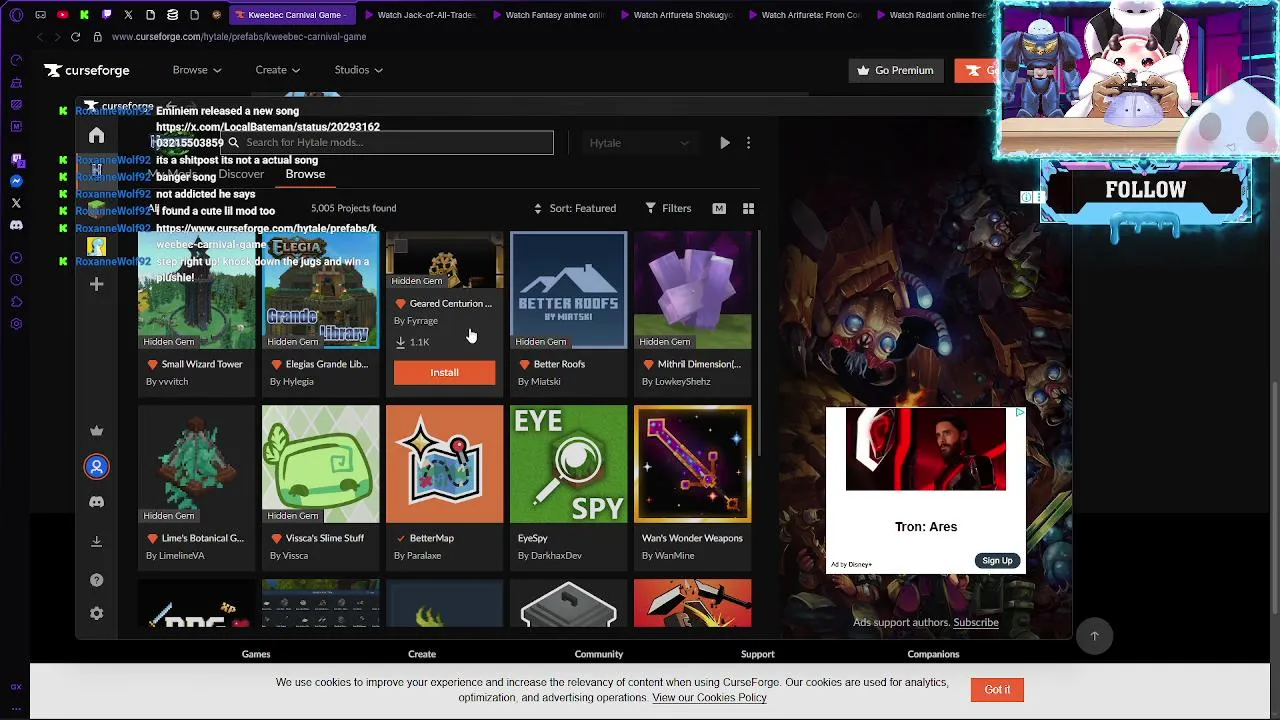Open the three-dot more options menu
This screenshot has width=1280, height=720.
pyautogui.click(x=748, y=143)
